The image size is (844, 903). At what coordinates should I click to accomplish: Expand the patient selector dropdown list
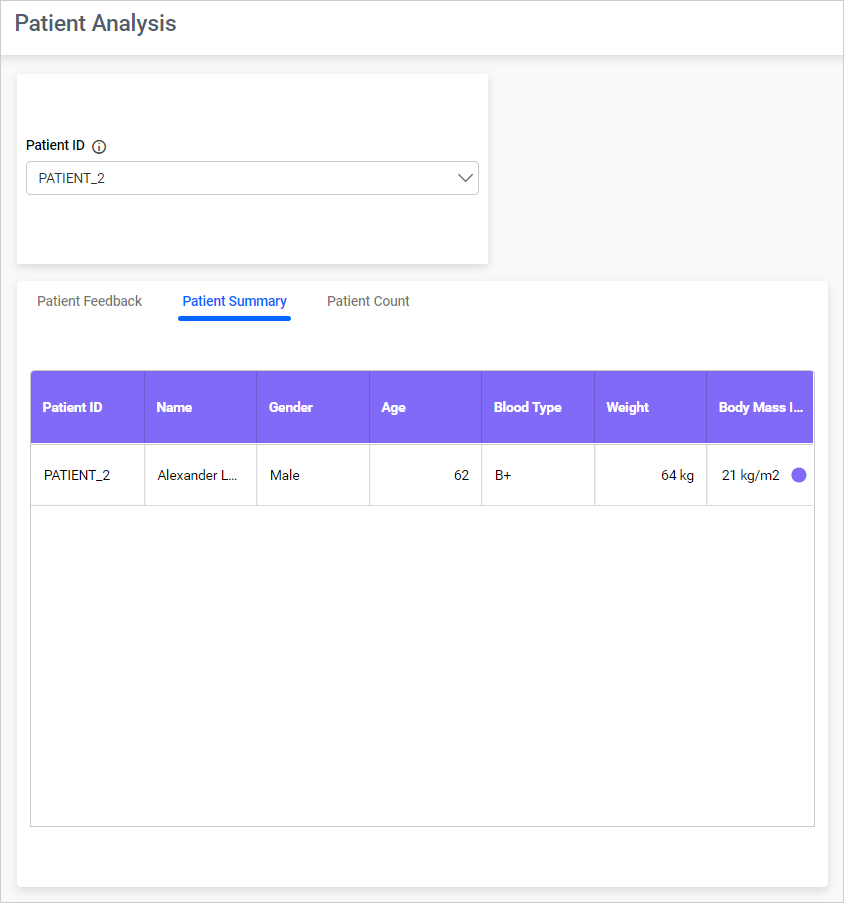464,177
